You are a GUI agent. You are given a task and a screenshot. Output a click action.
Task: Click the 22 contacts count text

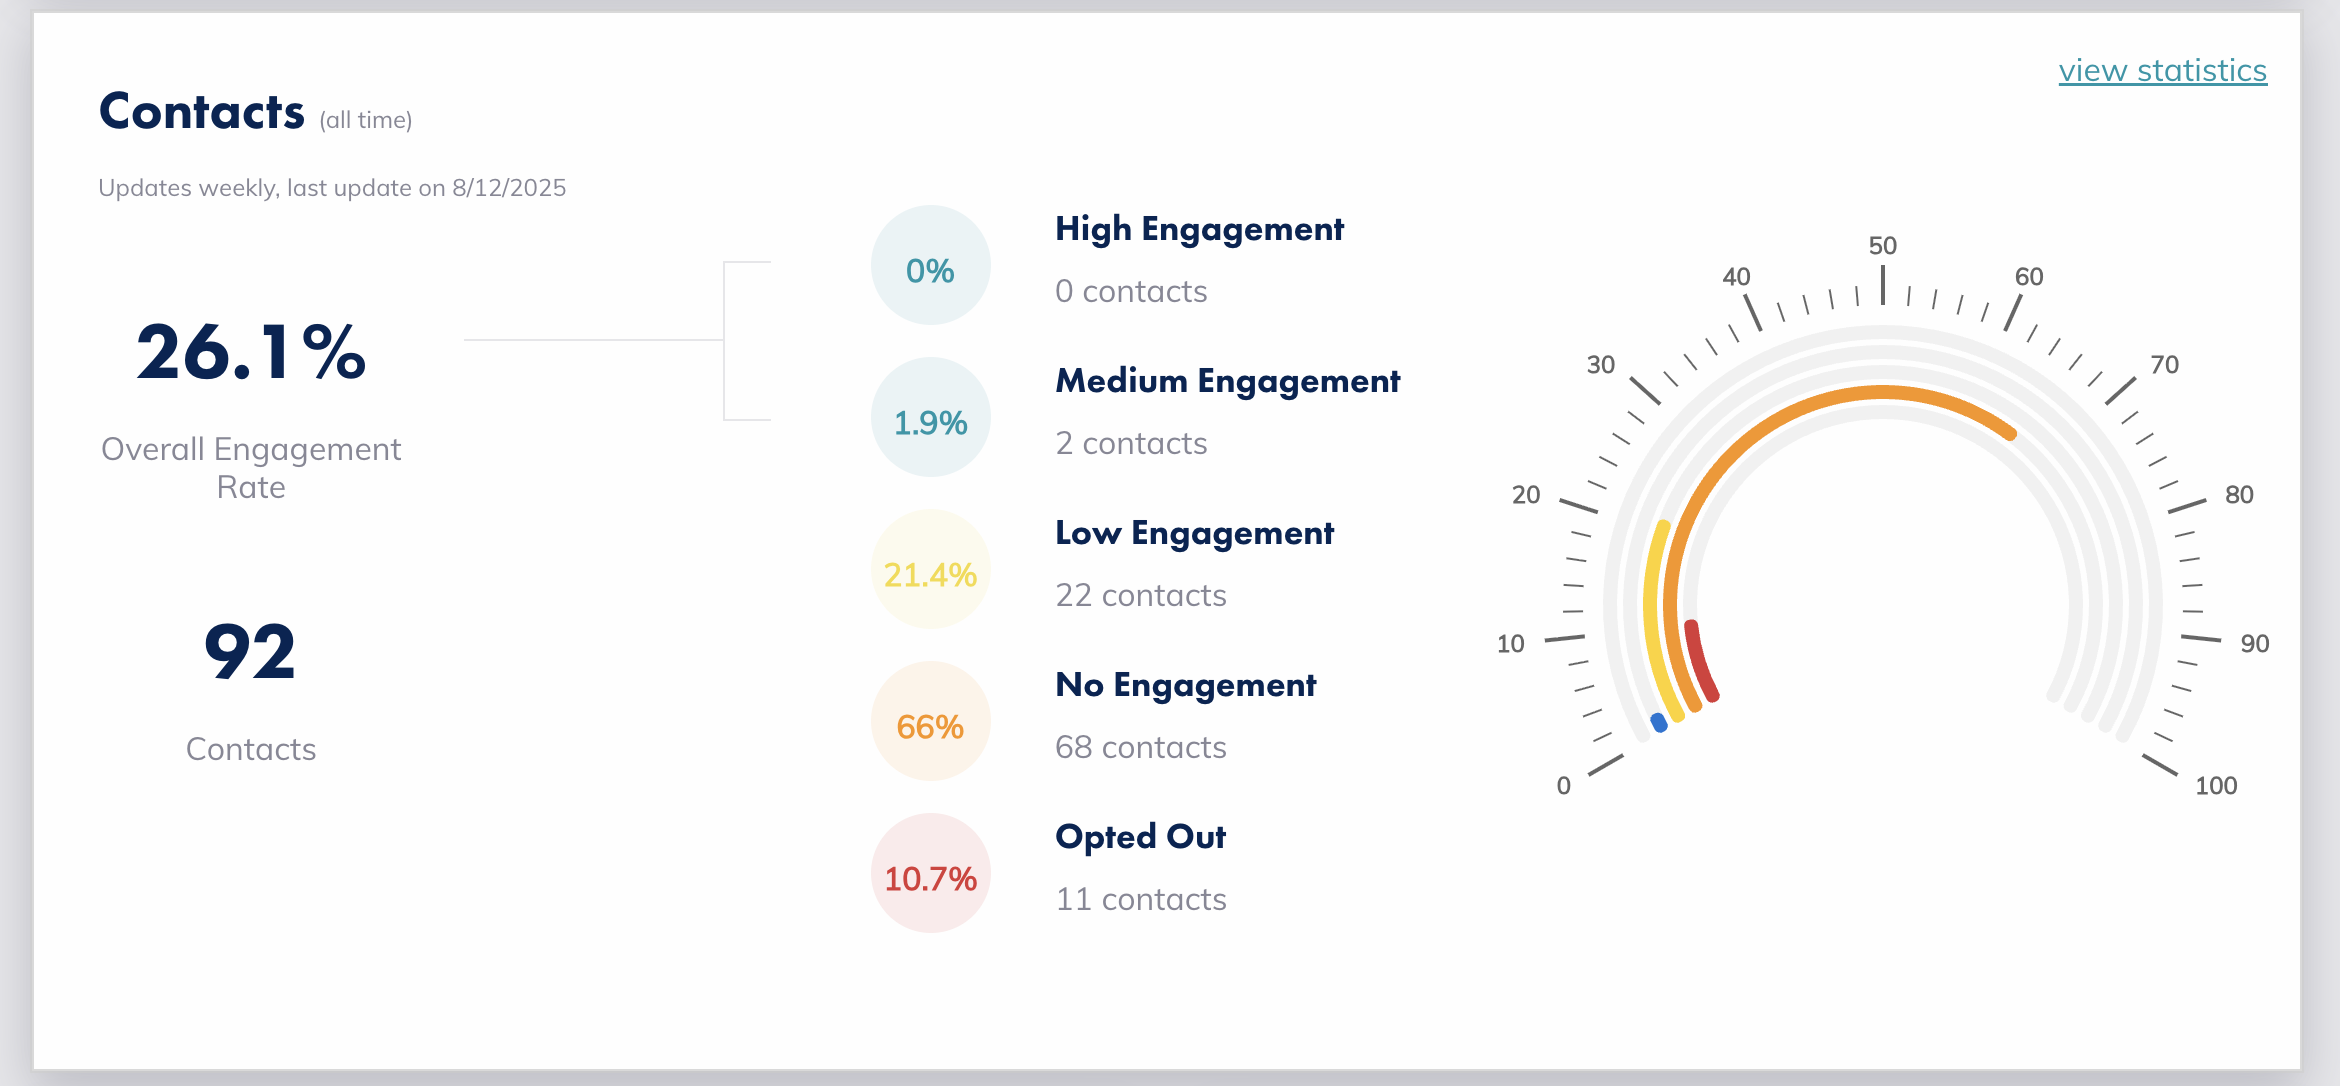point(1140,595)
